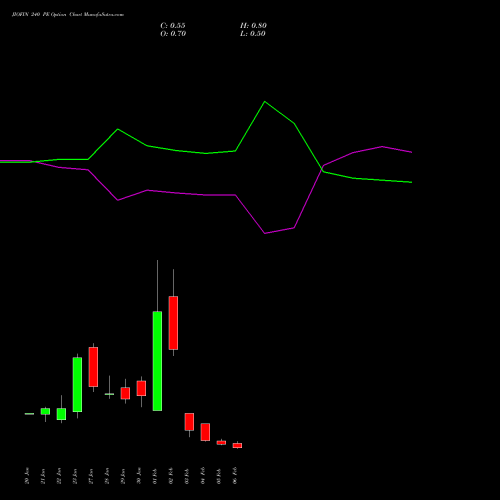Click the close value 'C: 0.55'
Viewport: 500px width, 500px height.
pyautogui.click(x=173, y=26)
